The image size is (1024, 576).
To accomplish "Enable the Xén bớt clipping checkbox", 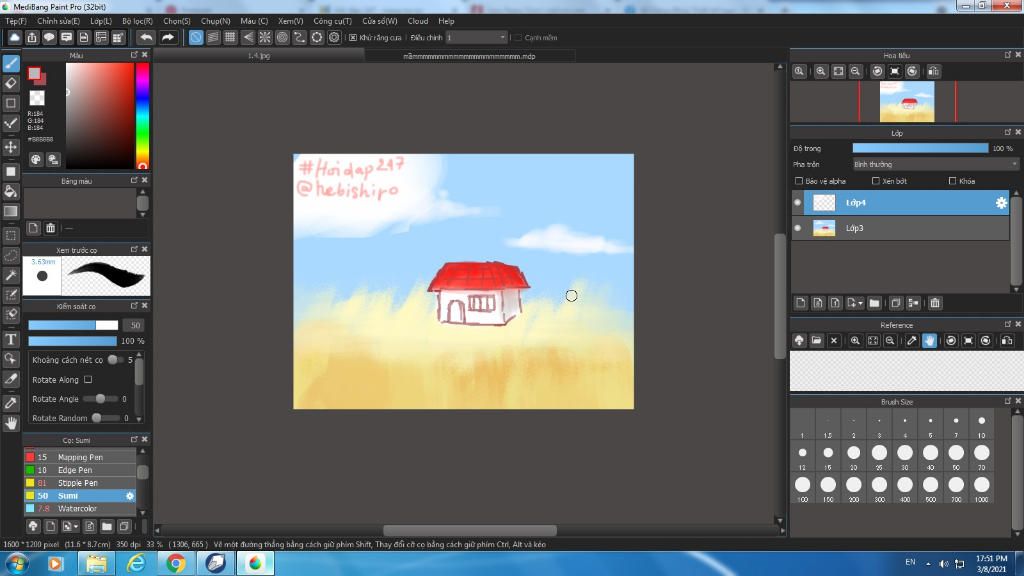I will (876, 181).
